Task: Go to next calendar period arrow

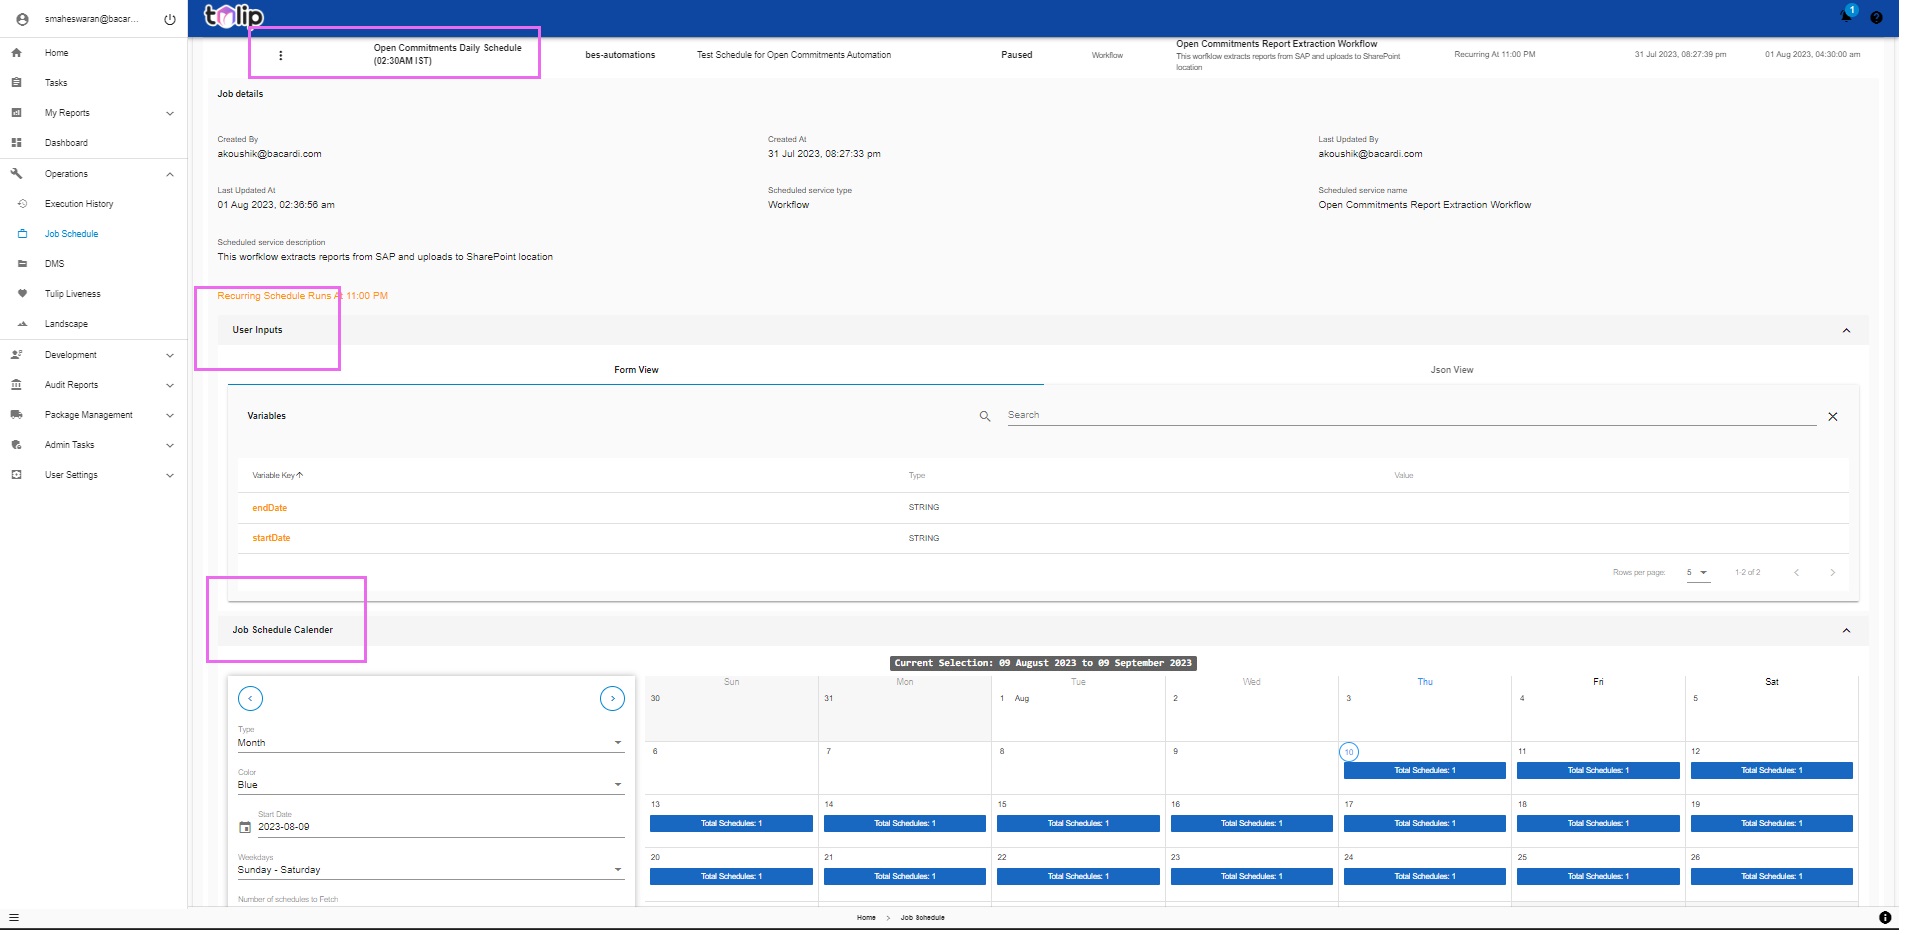Action: (612, 699)
